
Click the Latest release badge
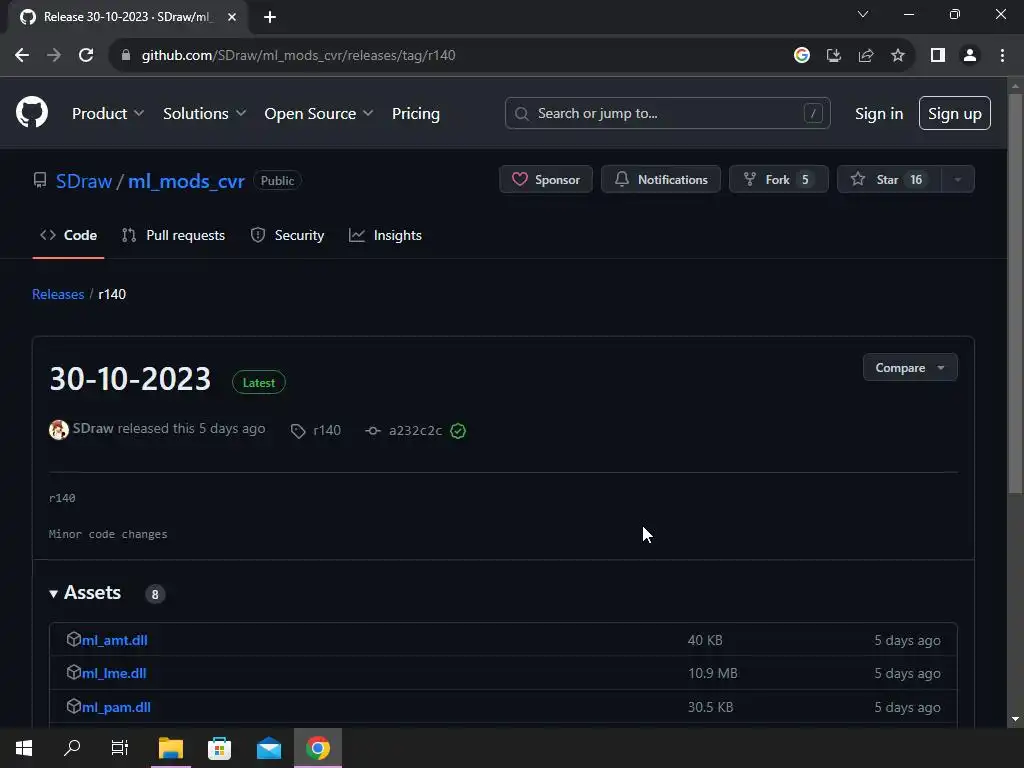pos(259,383)
